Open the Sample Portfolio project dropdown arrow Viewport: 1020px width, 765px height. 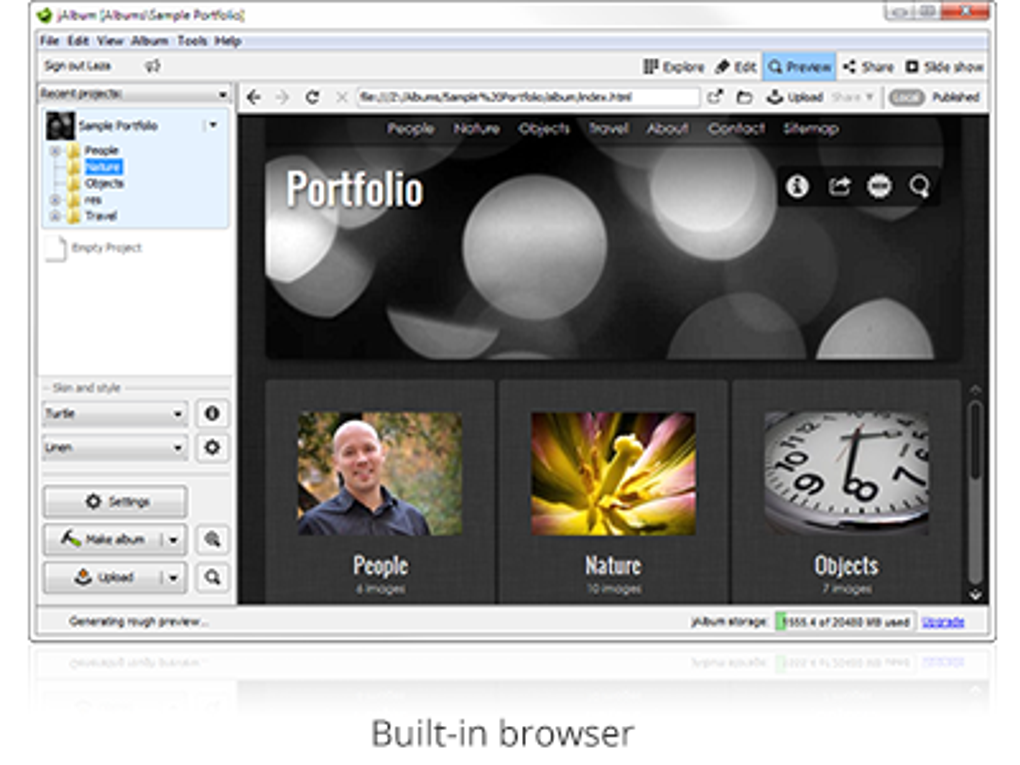pos(212,125)
